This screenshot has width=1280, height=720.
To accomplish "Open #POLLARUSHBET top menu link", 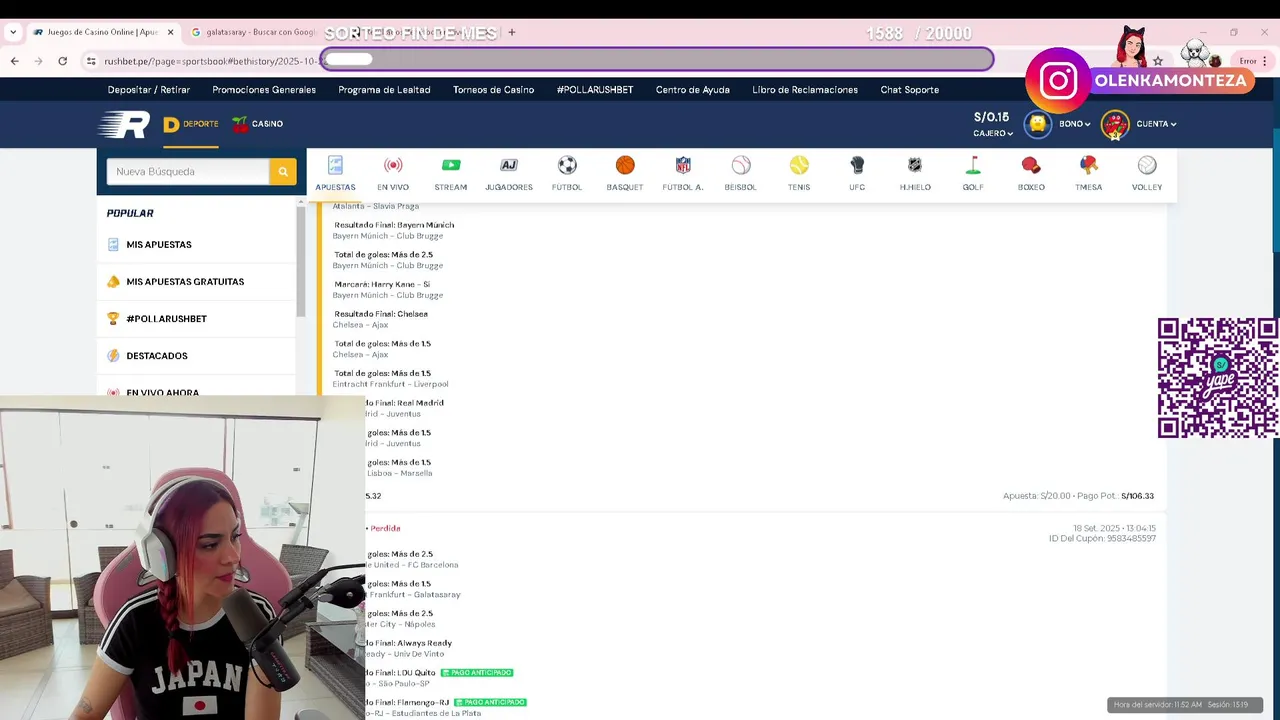I will pyautogui.click(x=595, y=90).
